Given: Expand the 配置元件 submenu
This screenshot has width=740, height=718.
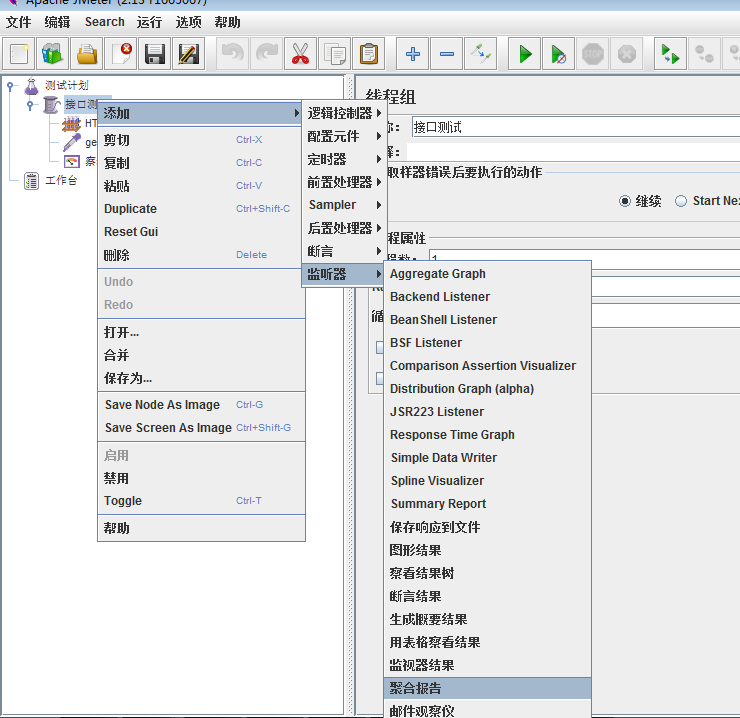Looking at the screenshot, I should 344,136.
